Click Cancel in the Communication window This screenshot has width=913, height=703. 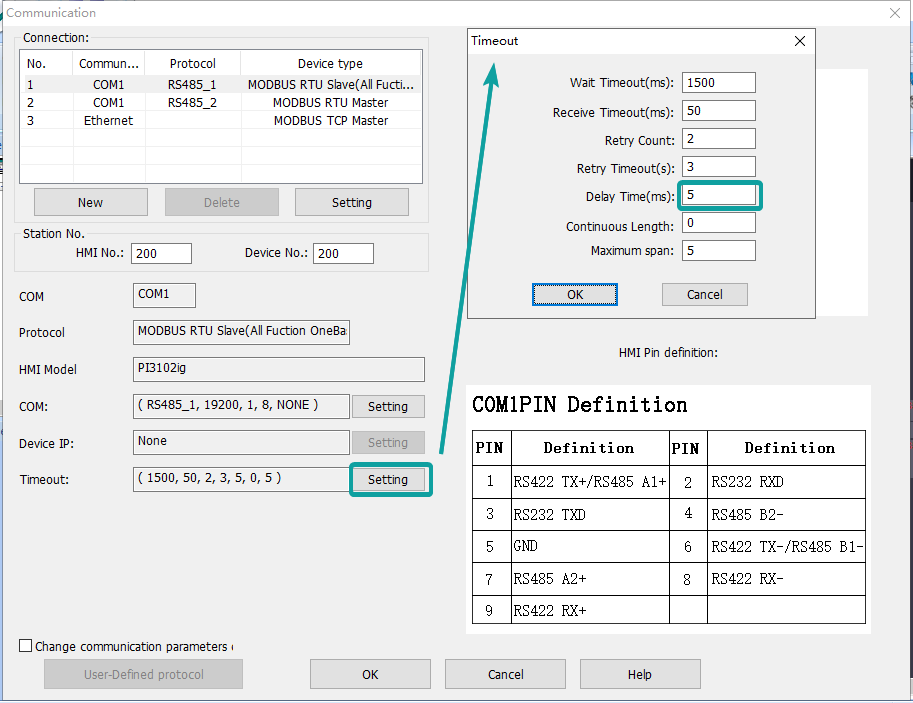pyautogui.click(x=505, y=674)
